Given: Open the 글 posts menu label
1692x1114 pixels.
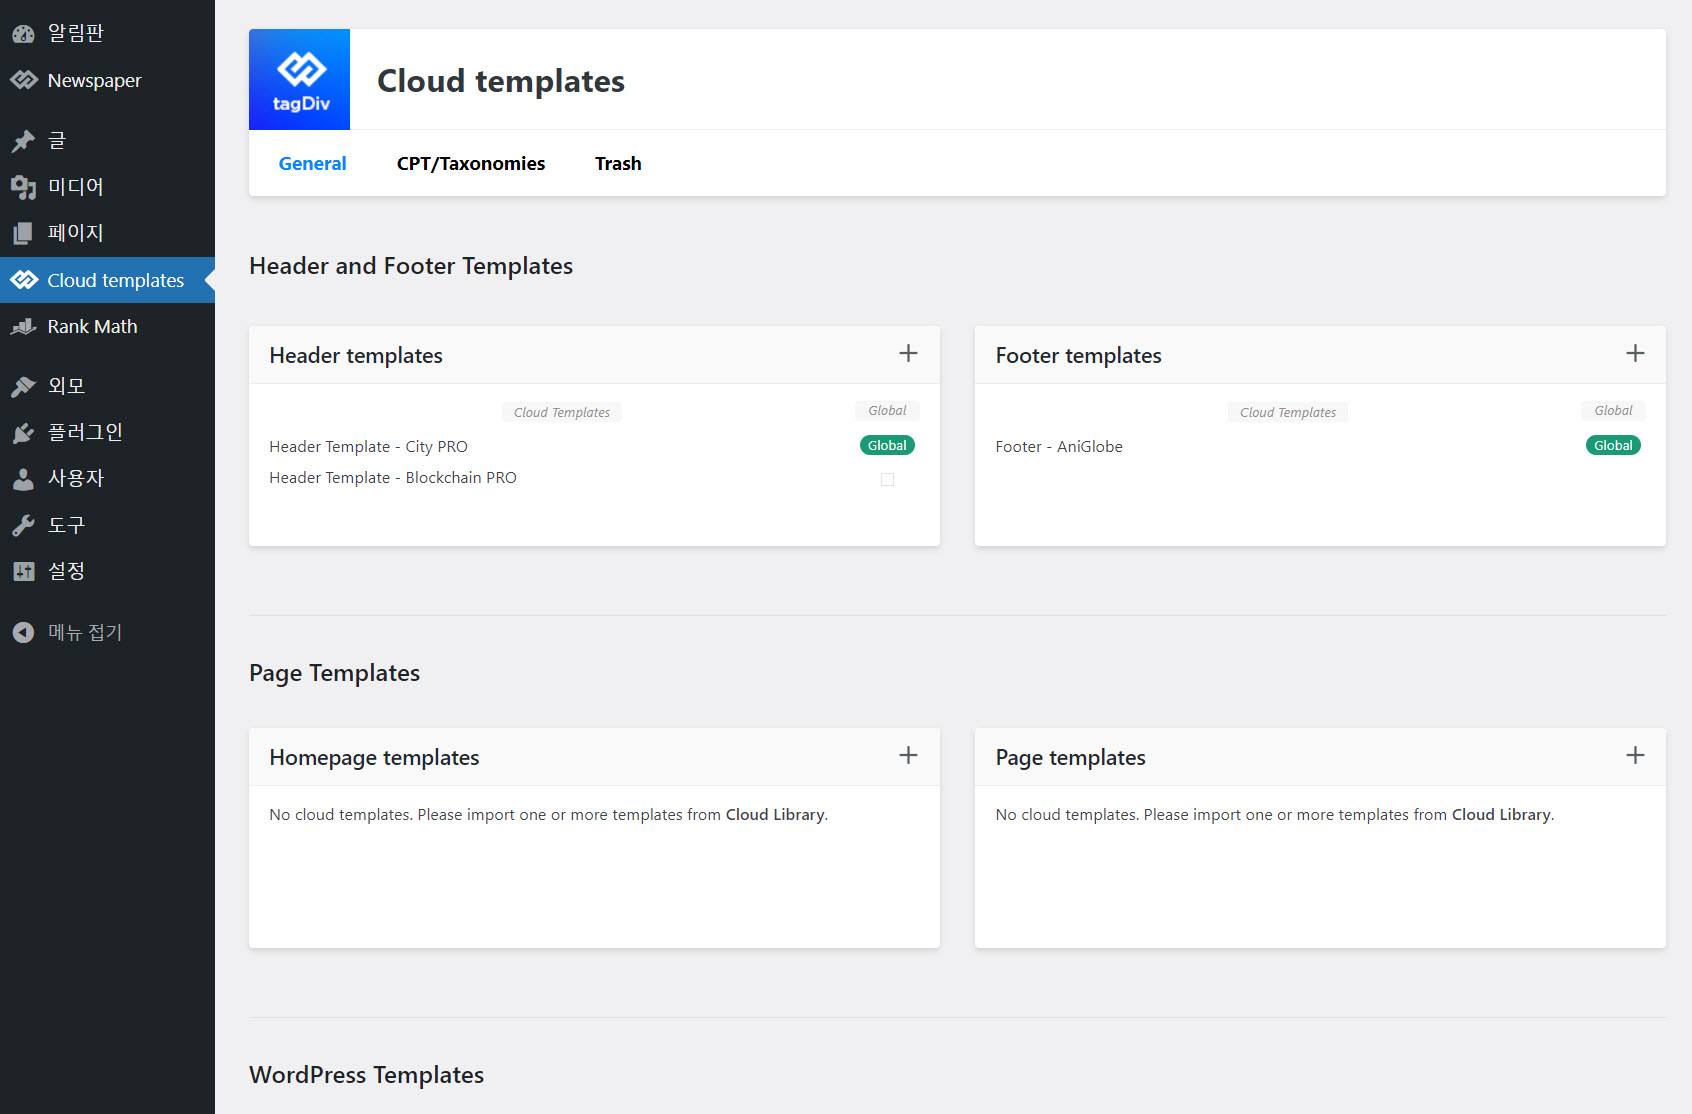Looking at the screenshot, I should (x=57, y=141).
